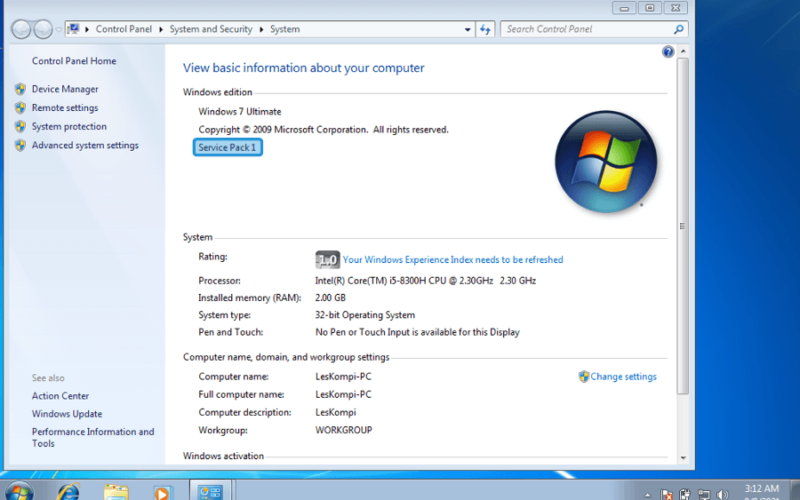Click the 1.0 rating badge icon
Screen dimensions: 800x500
[x=328, y=260]
